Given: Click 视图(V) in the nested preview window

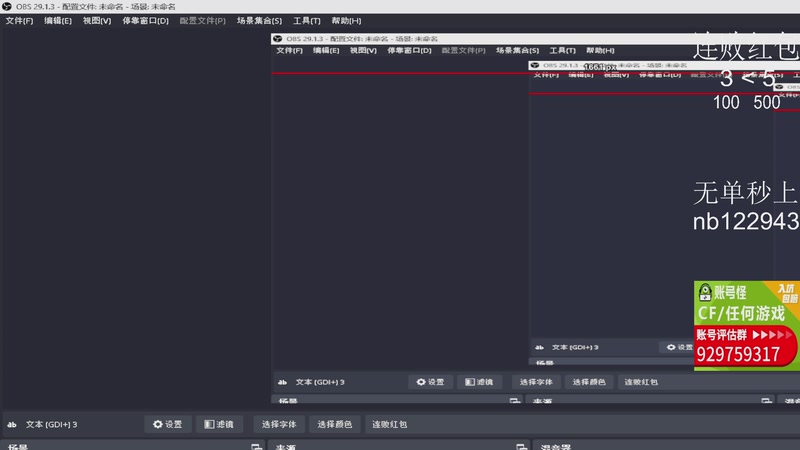Looking at the screenshot, I should click(363, 51).
